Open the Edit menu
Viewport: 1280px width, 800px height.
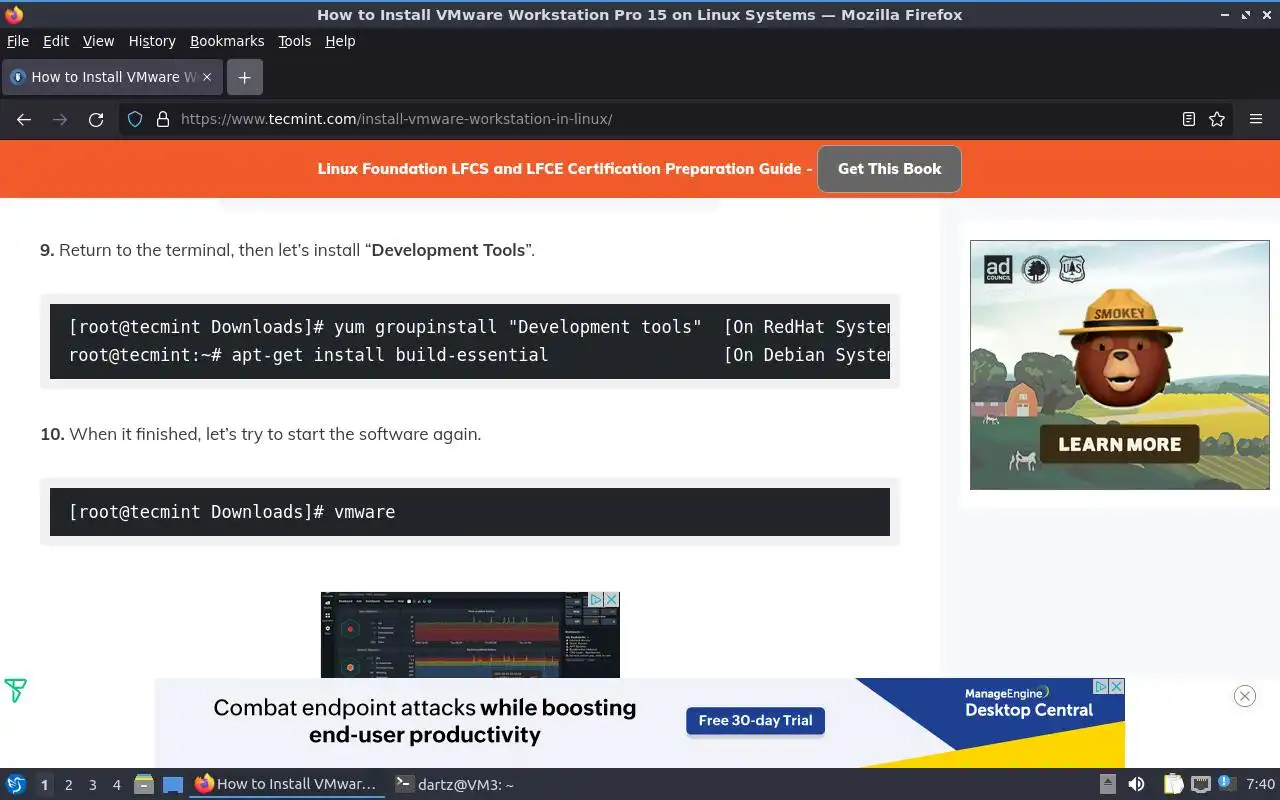click(x=56, y=41)
